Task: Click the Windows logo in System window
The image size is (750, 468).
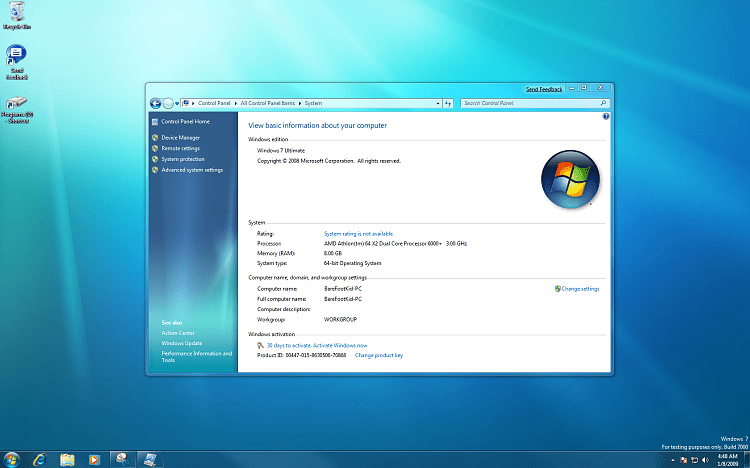Action: click(570, 179)
